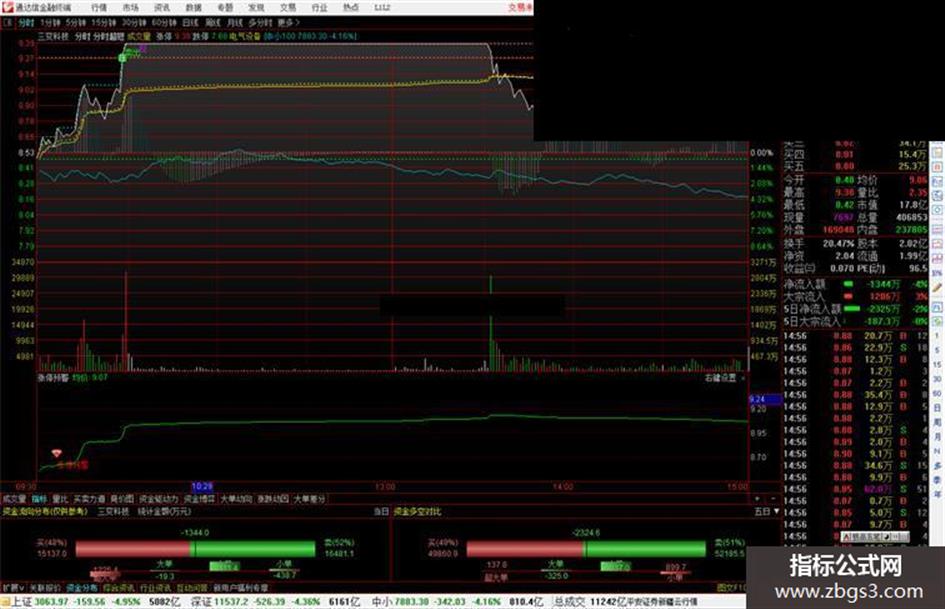Select the 买卖力道 indicator tab
Viewport: 945px width, 609px height.
89,499
